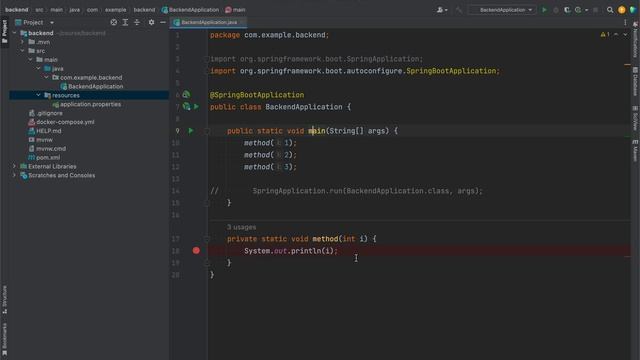Click Select Opened File target icon

[113, 22]
